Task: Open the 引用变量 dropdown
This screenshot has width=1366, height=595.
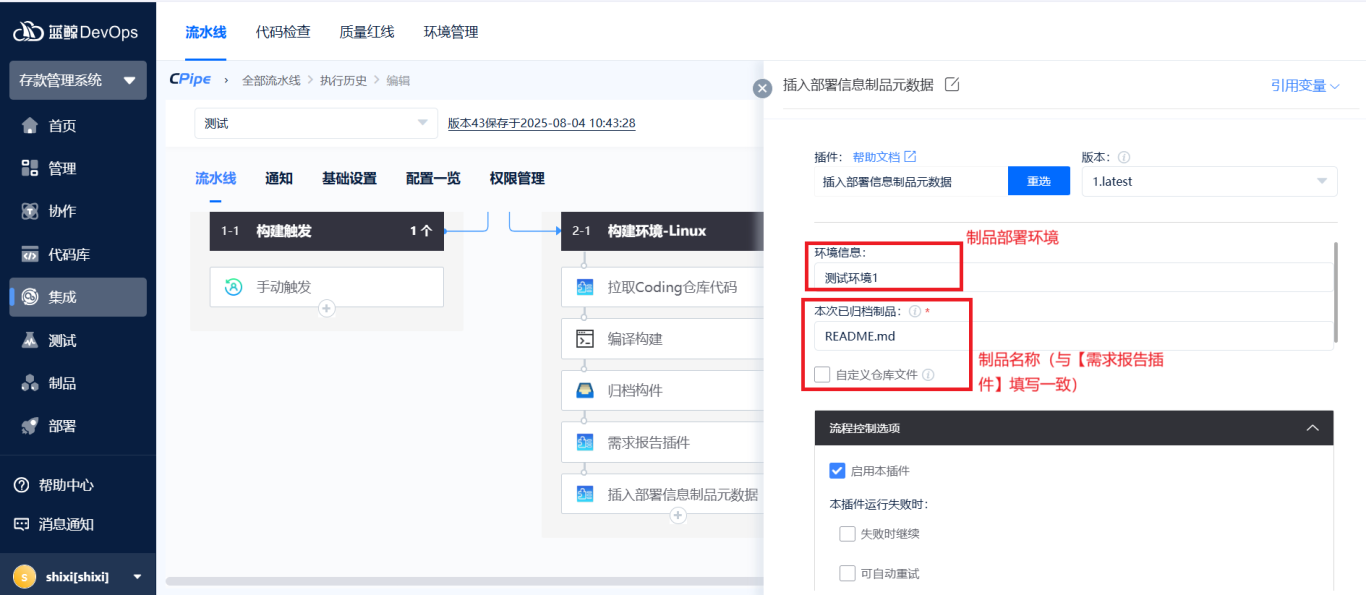Action: [x=1305, y=86]
